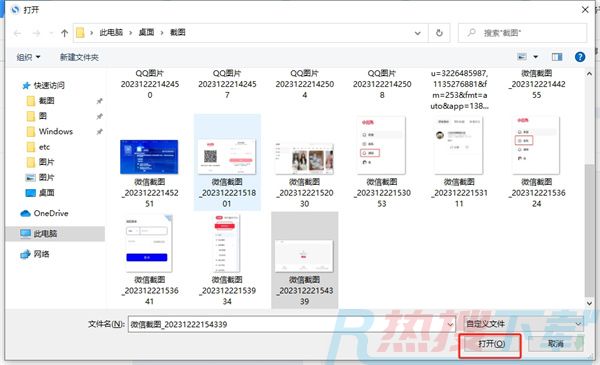The width and height of the screenshot is (600, 365).
Task: Select thumbnail 微信截图_20231222153624
Action: click(536, 145)
